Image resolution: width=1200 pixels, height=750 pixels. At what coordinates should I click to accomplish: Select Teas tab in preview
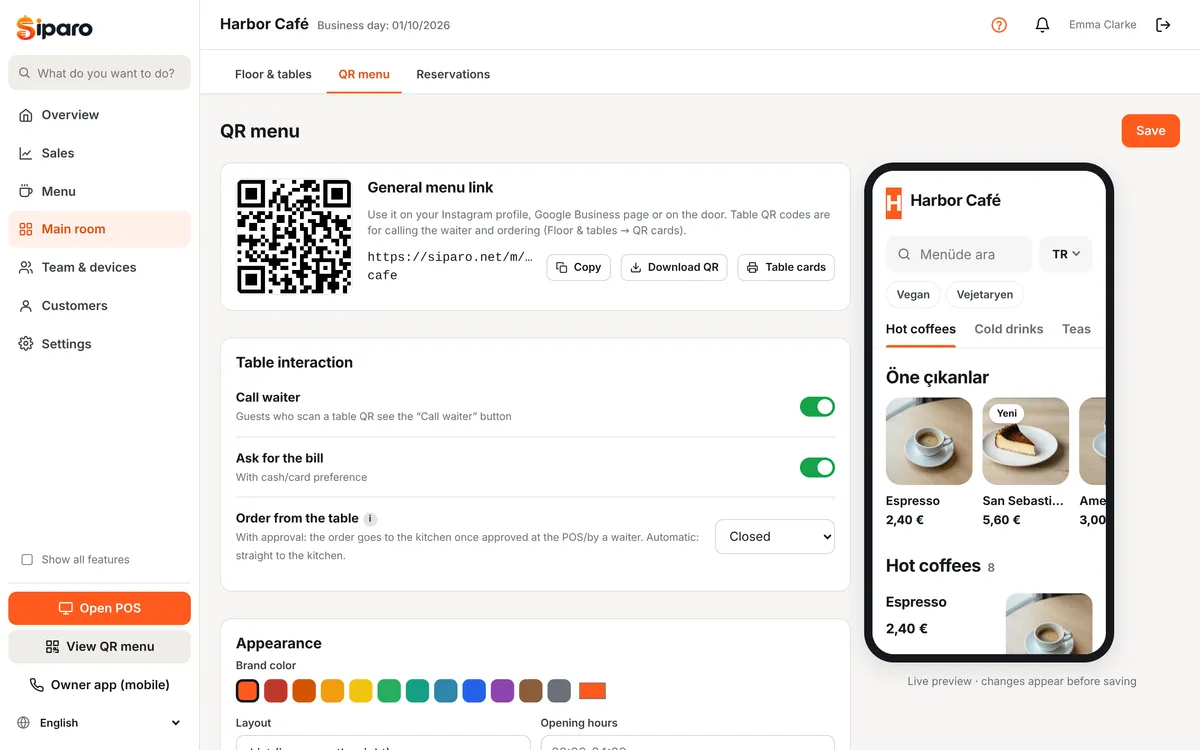tap(1076, 329)
